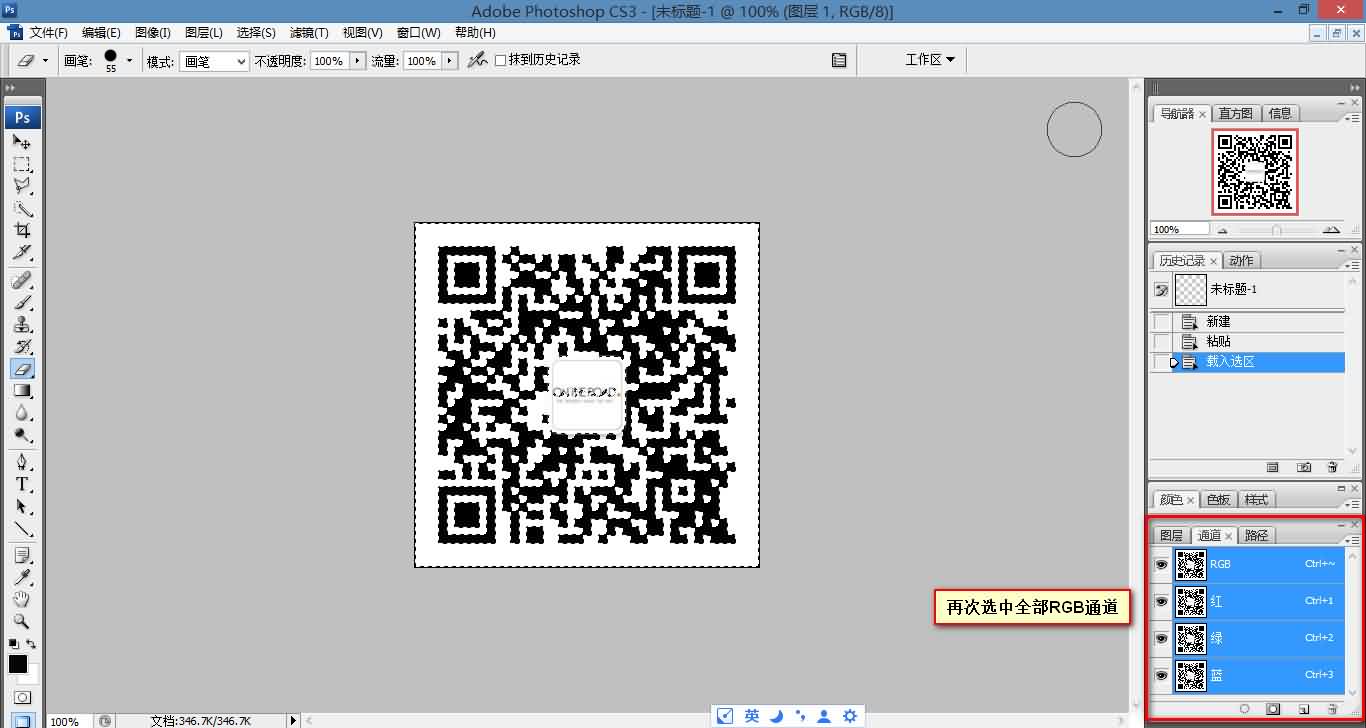Select the Polygonal Lasso tool

22,186
